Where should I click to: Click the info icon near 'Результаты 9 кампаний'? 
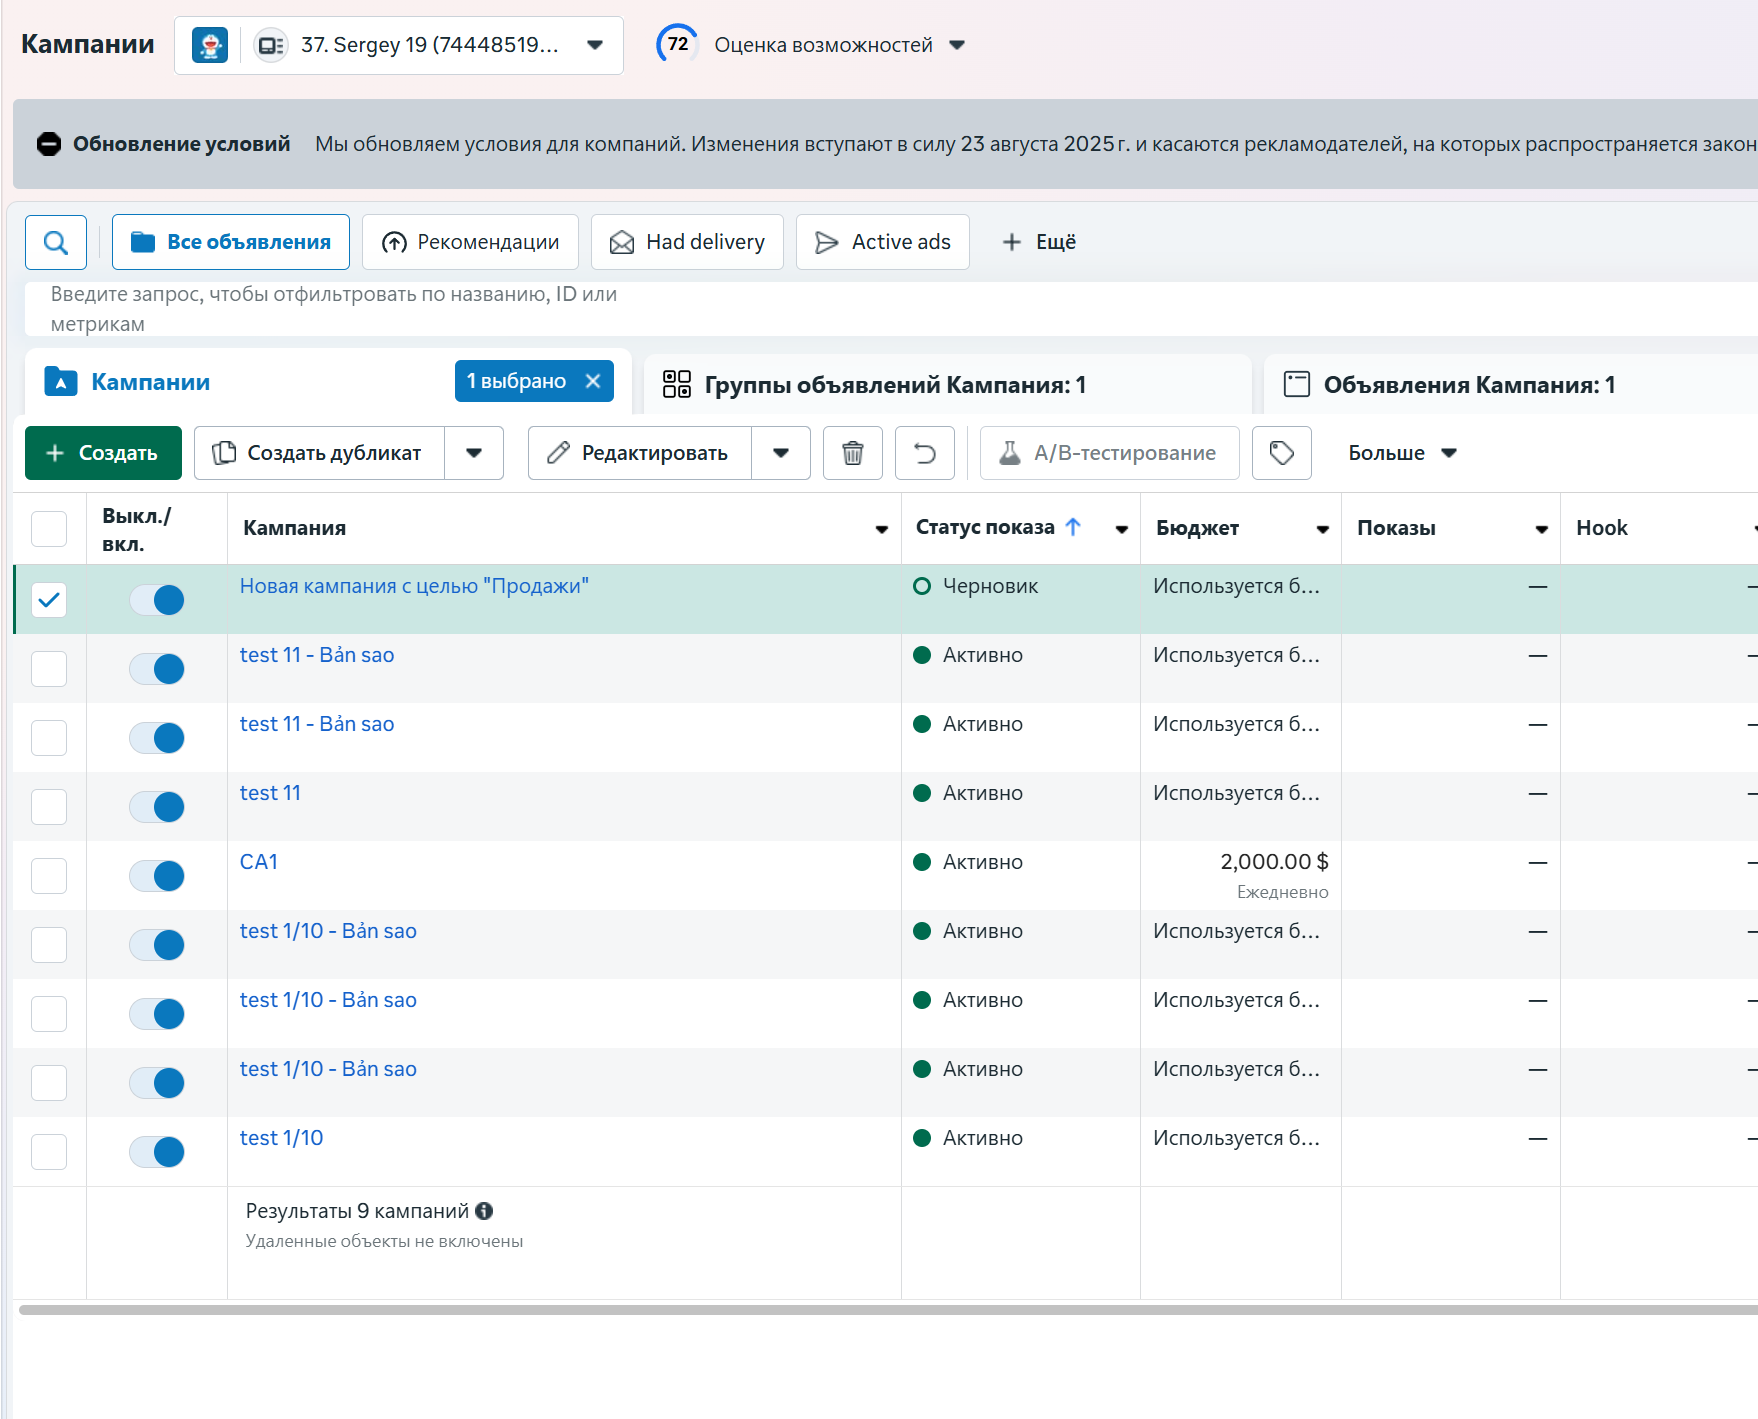pos(485,1211)
